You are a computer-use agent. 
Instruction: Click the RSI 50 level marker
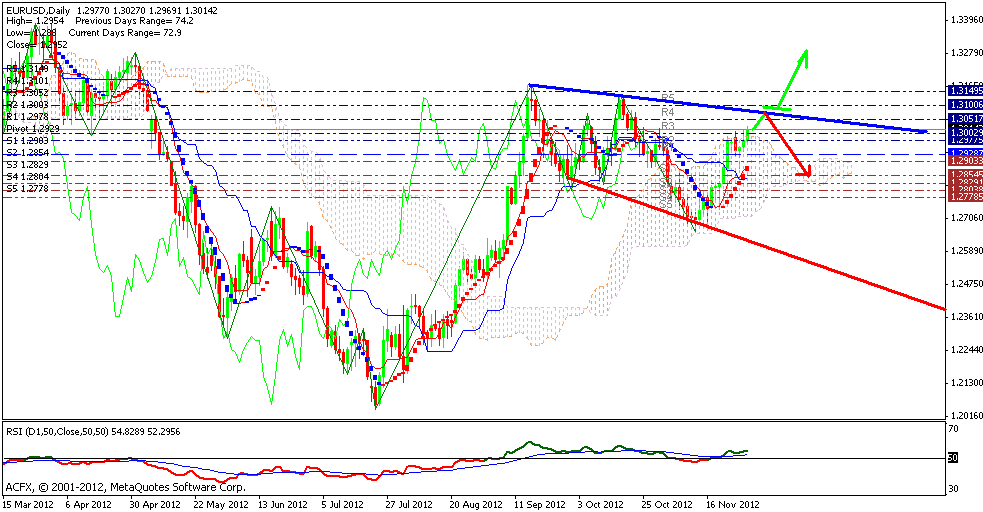(954, 458)
